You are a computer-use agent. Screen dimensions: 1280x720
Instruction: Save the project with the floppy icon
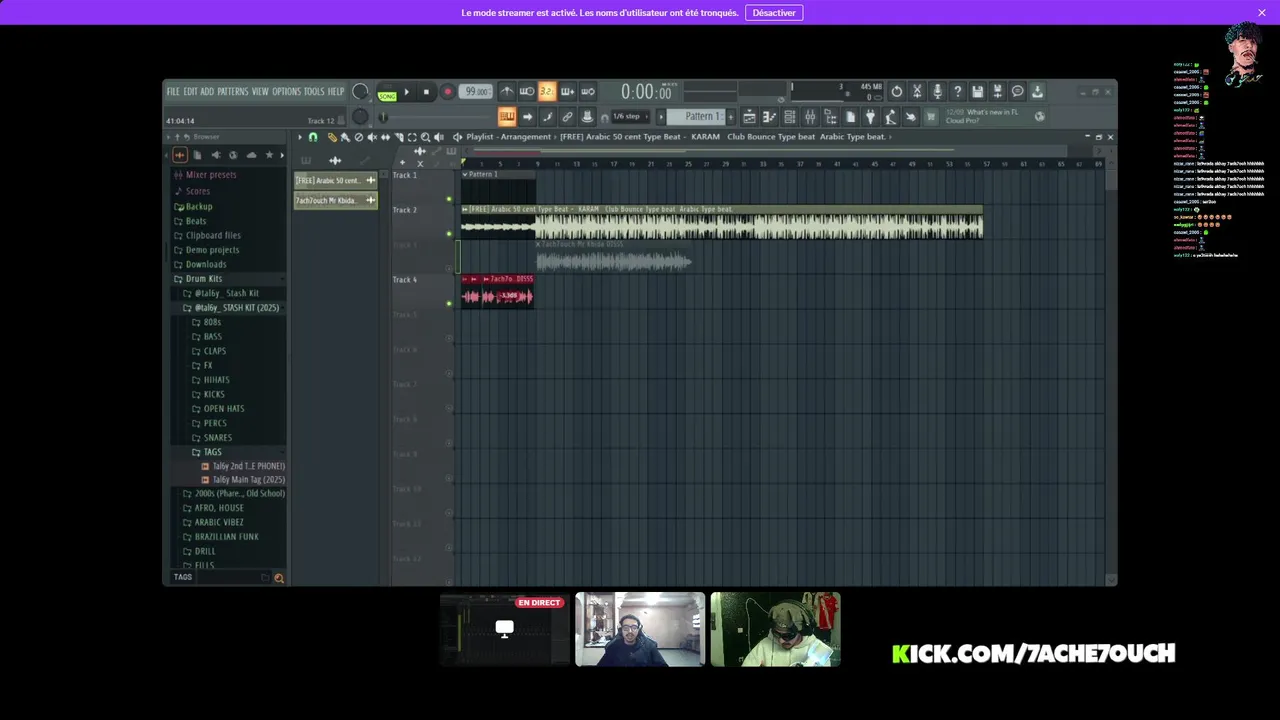point(977,91)
